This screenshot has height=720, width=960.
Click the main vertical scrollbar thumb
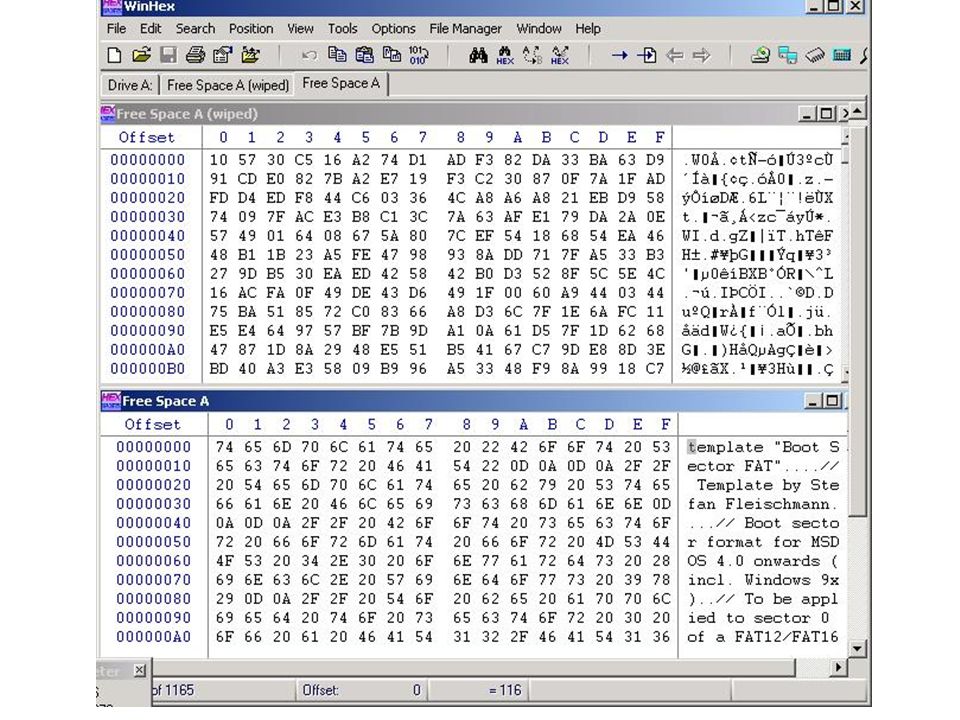857,321
